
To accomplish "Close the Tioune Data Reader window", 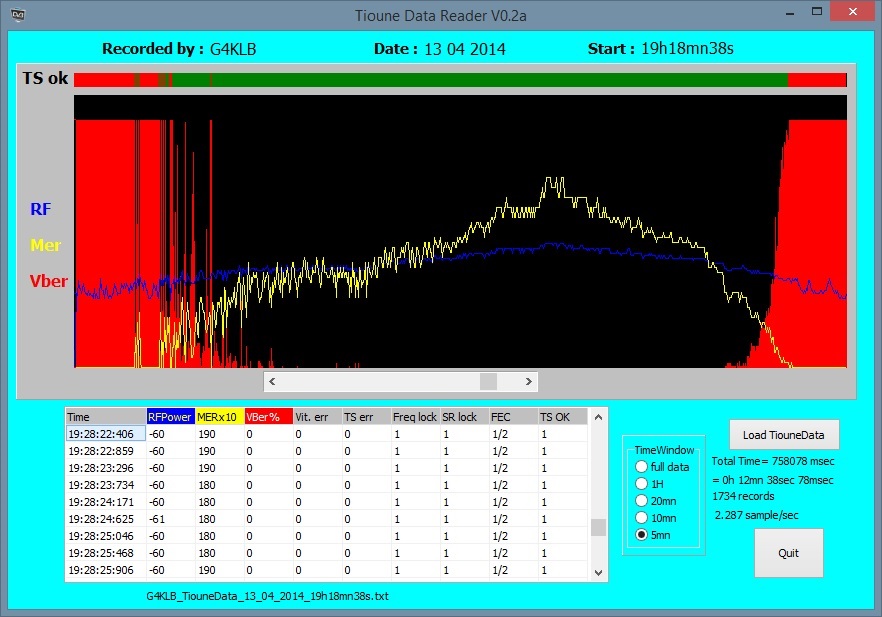I will click(855, 13).
